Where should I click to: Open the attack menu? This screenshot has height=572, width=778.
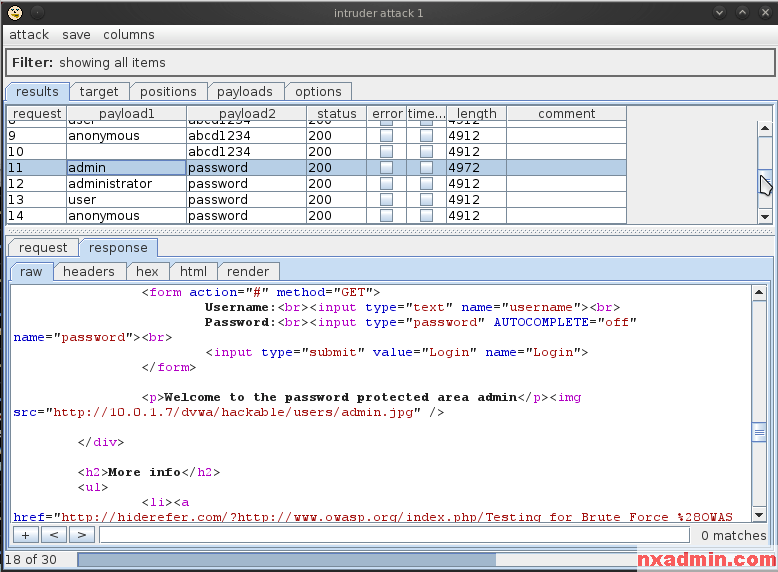[x=29, y=35]
